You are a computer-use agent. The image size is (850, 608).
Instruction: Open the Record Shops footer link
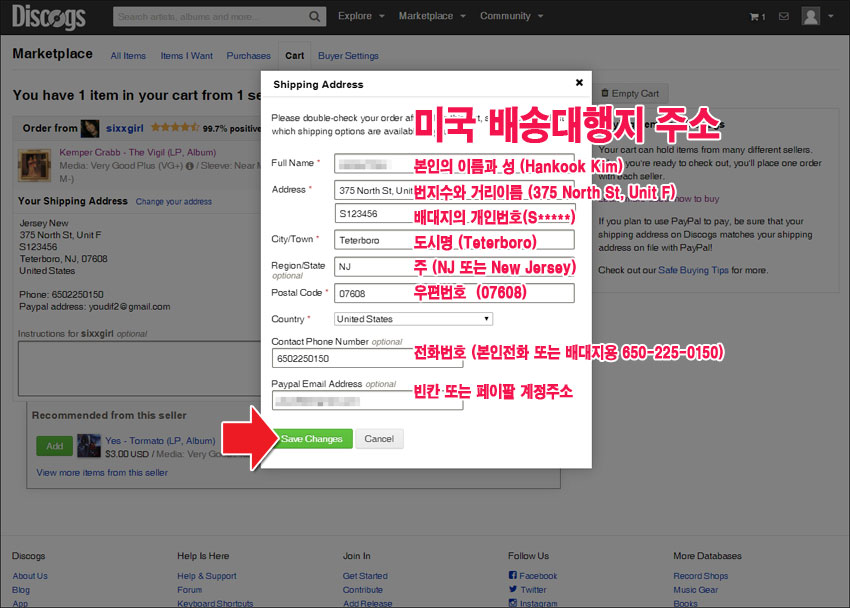coord(700,575)
